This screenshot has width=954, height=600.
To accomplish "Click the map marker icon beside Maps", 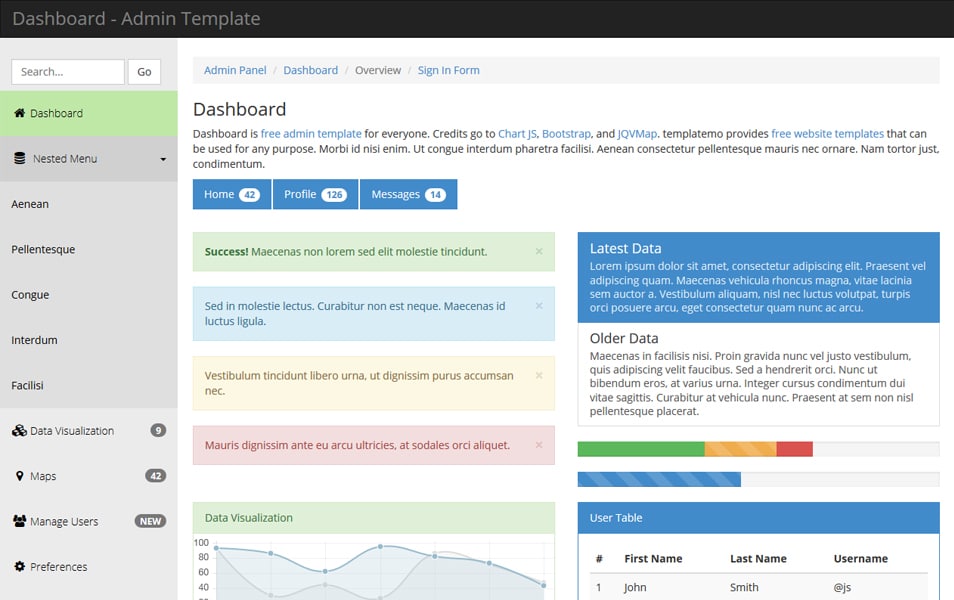I will tap(19, 476).
